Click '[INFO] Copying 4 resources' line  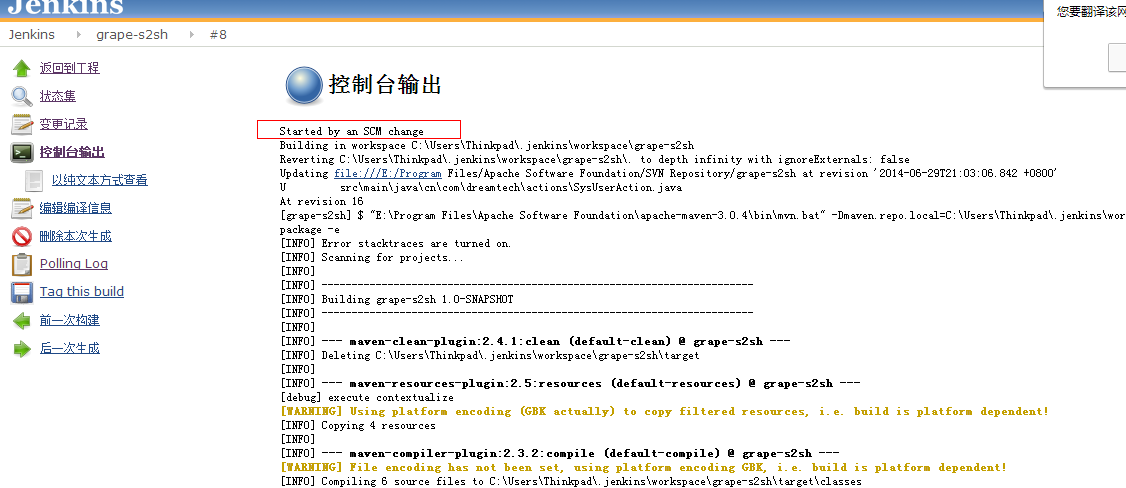(x=358, y=426)
